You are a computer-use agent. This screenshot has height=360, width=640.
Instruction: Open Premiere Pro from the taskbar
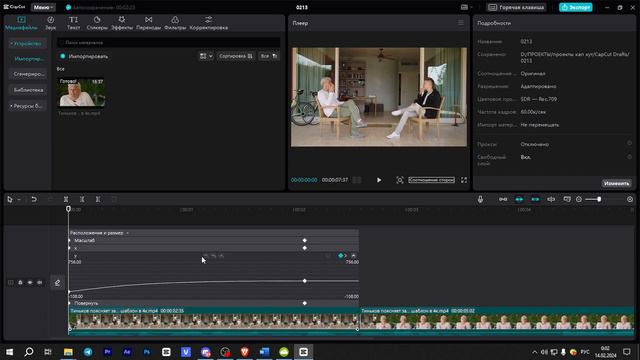(107, 351)
